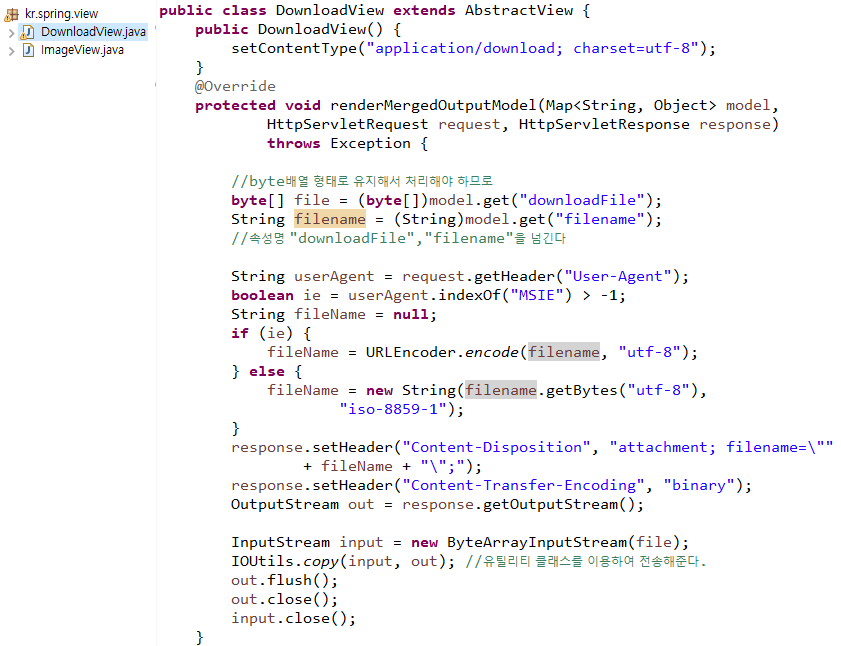Click the Korean comment starting with //속성명

click(x=399, y=238)
